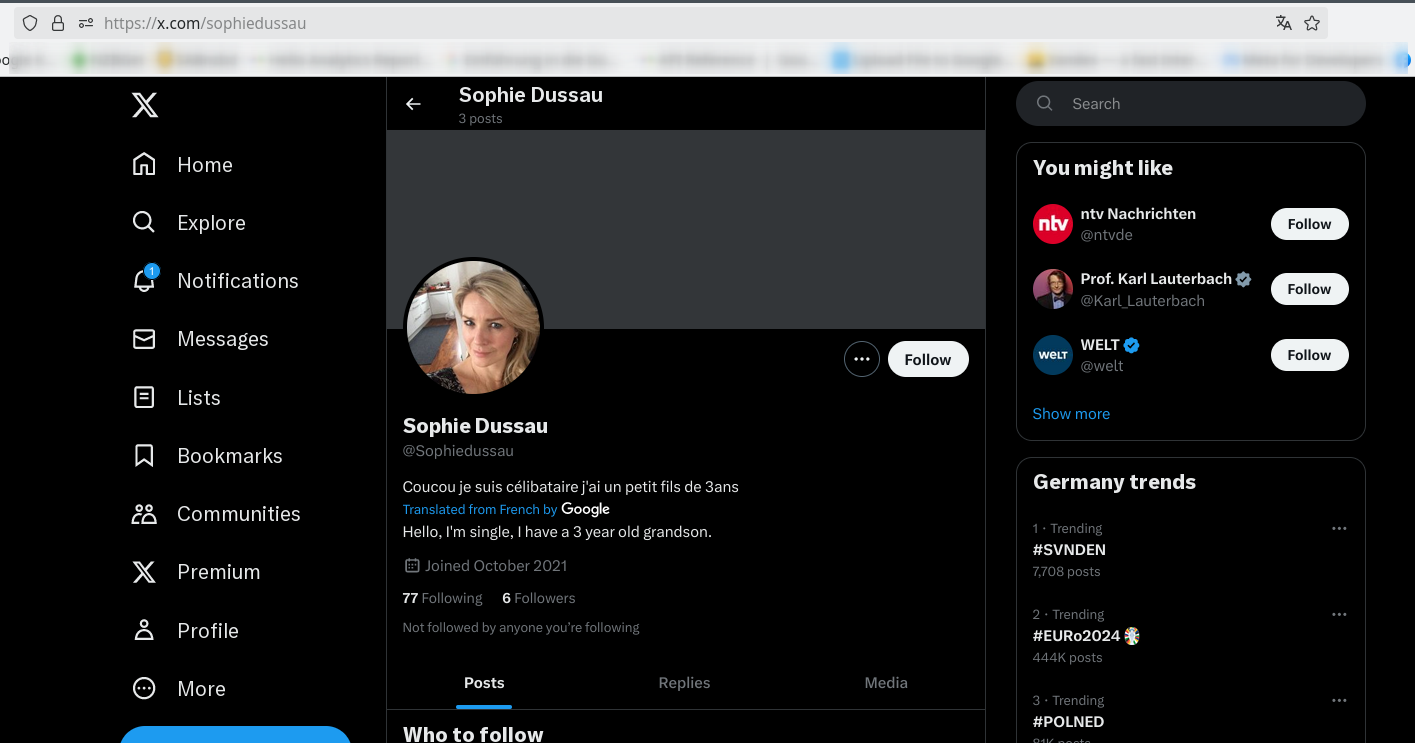This screenshot has height=743, width=1415.
Task: Open Notifications via the bell icon
Action: pyautogui.click(x=144, y=281)
